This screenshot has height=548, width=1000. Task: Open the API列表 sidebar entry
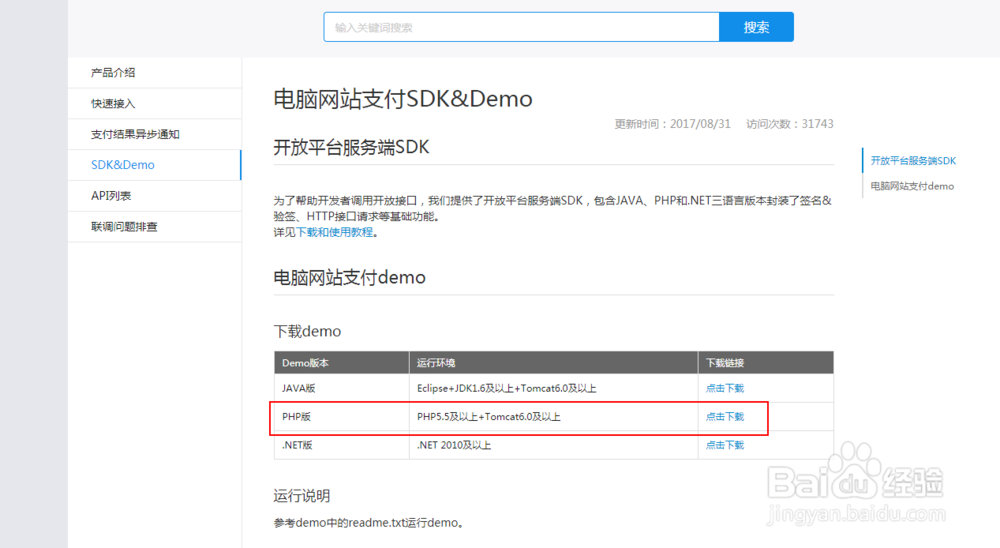click(111, 196)
